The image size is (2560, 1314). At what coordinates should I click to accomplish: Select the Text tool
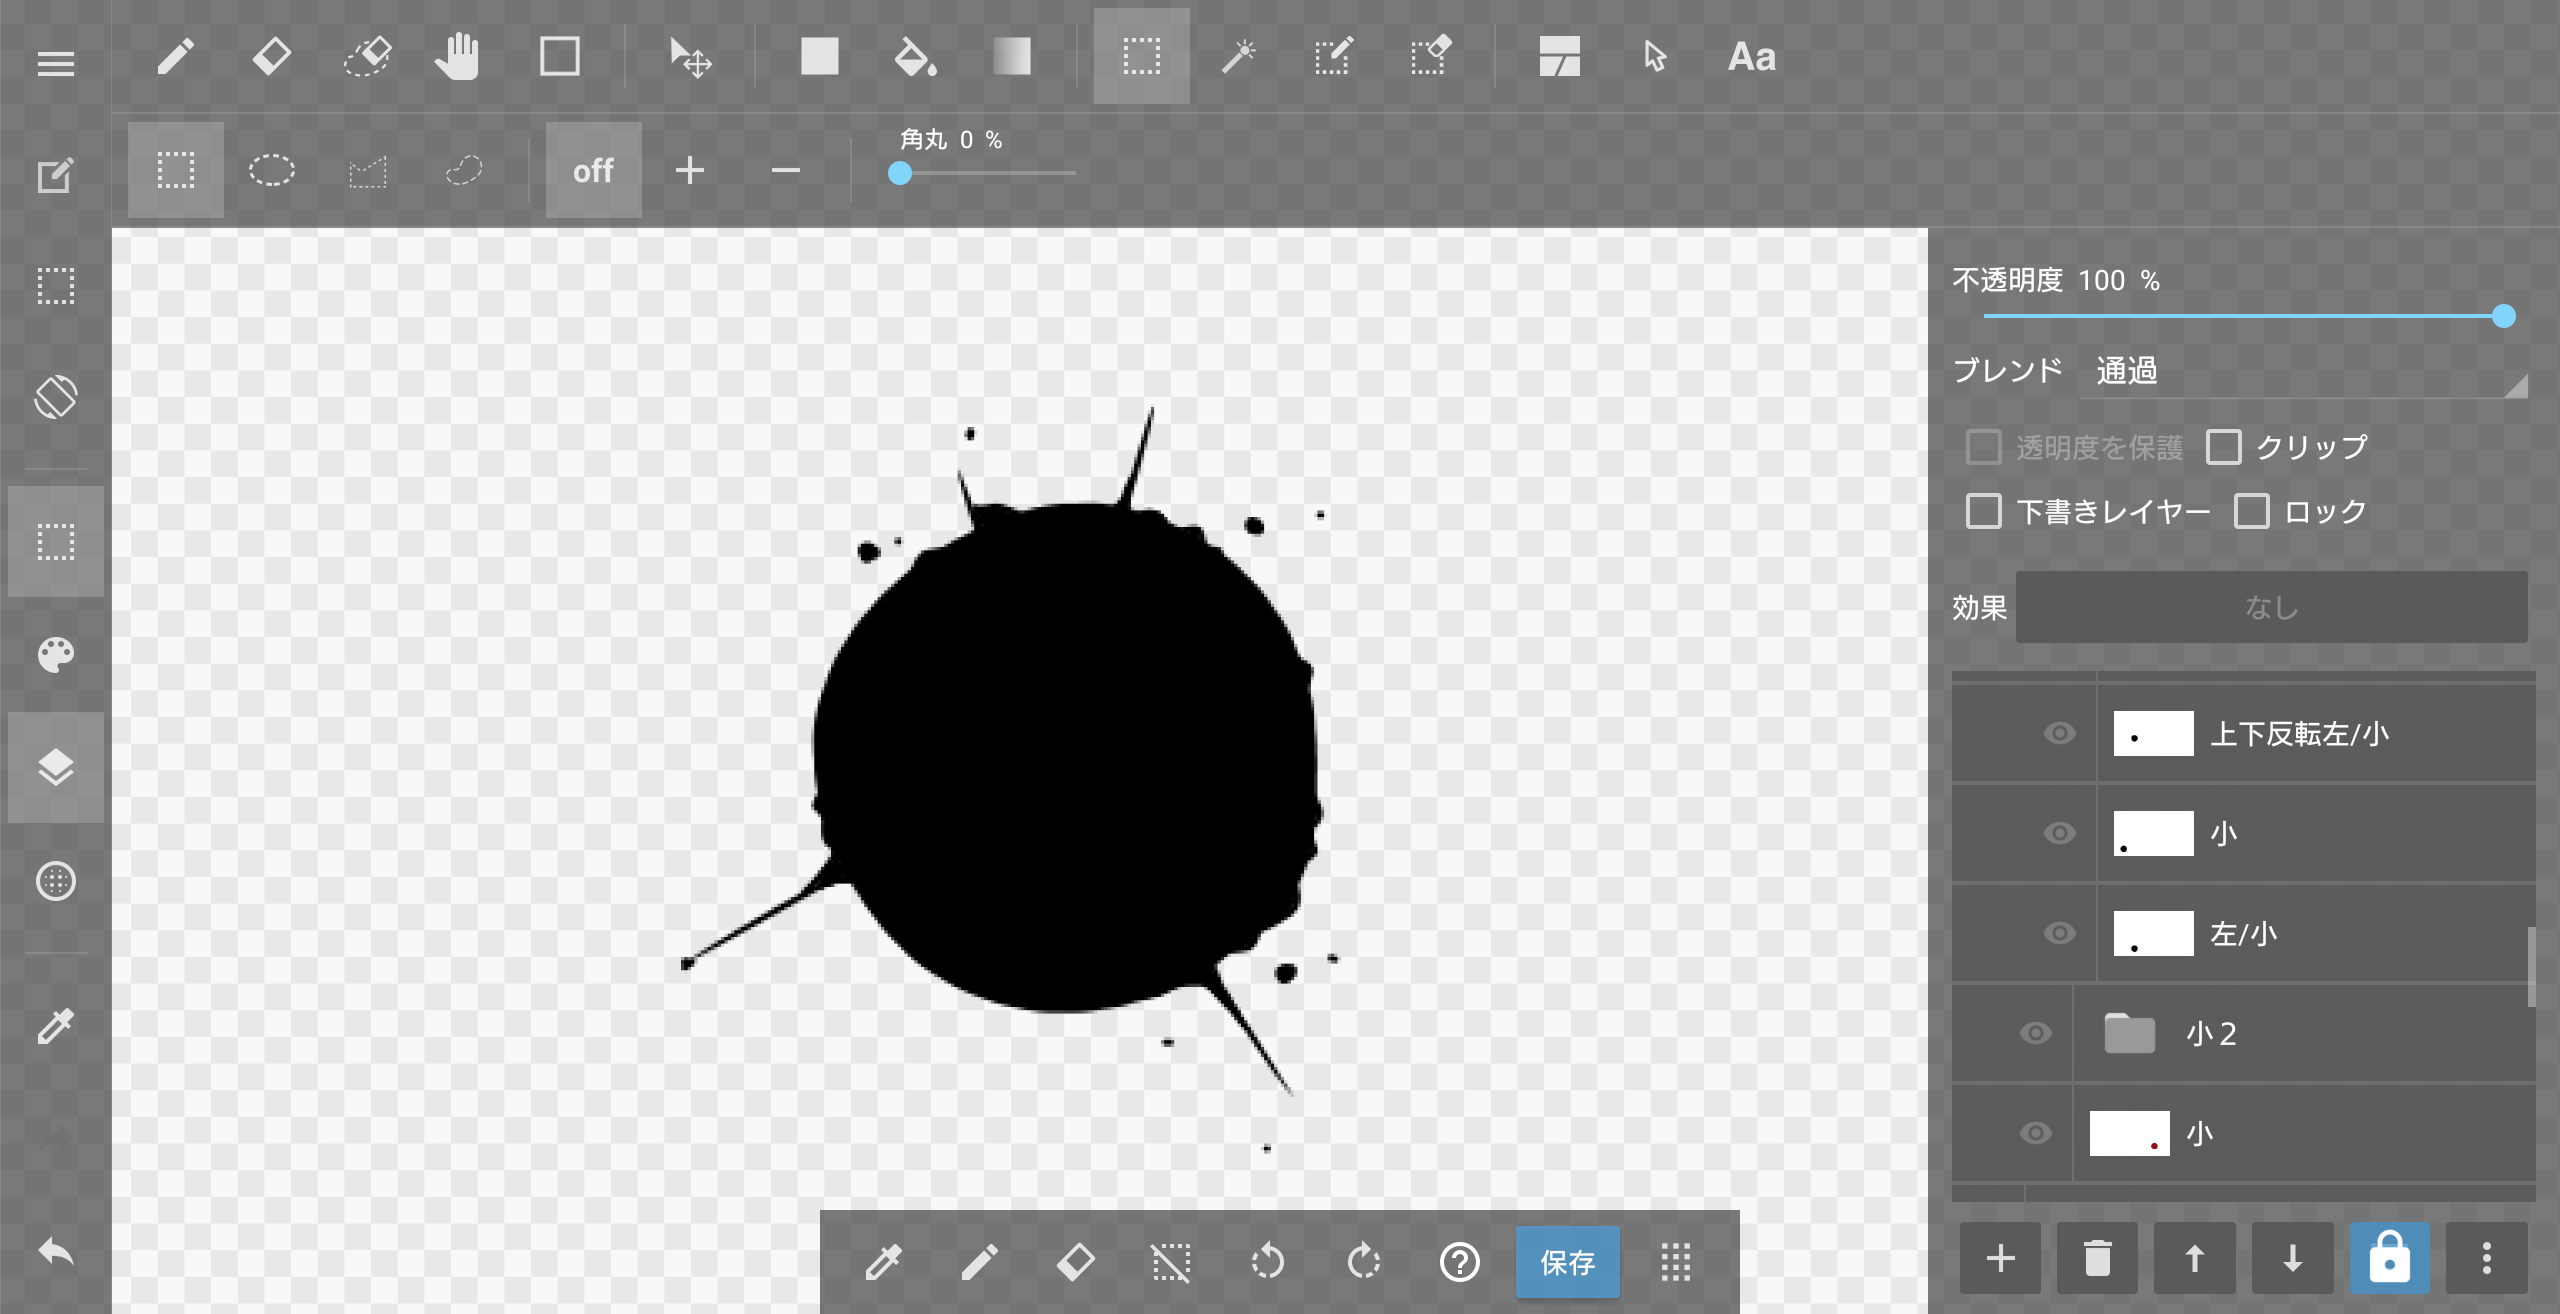click(x=1752, y=57)
